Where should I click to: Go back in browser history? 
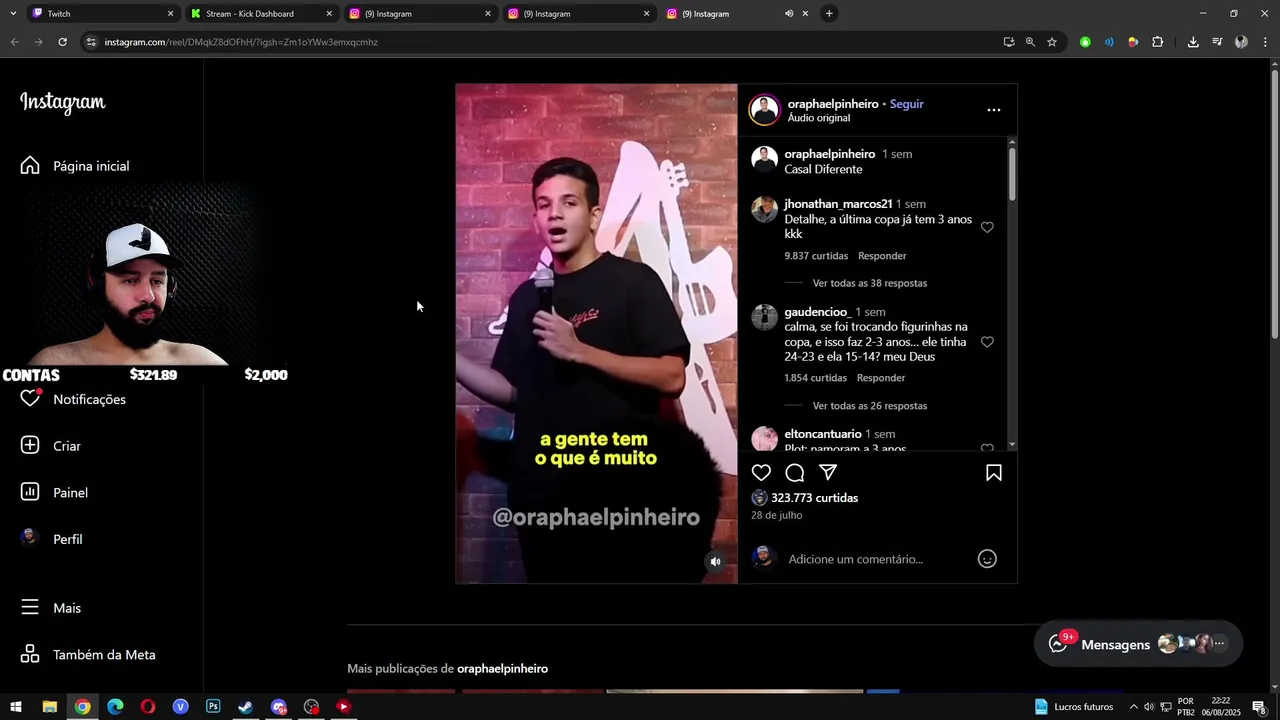[x=15, y=42]
